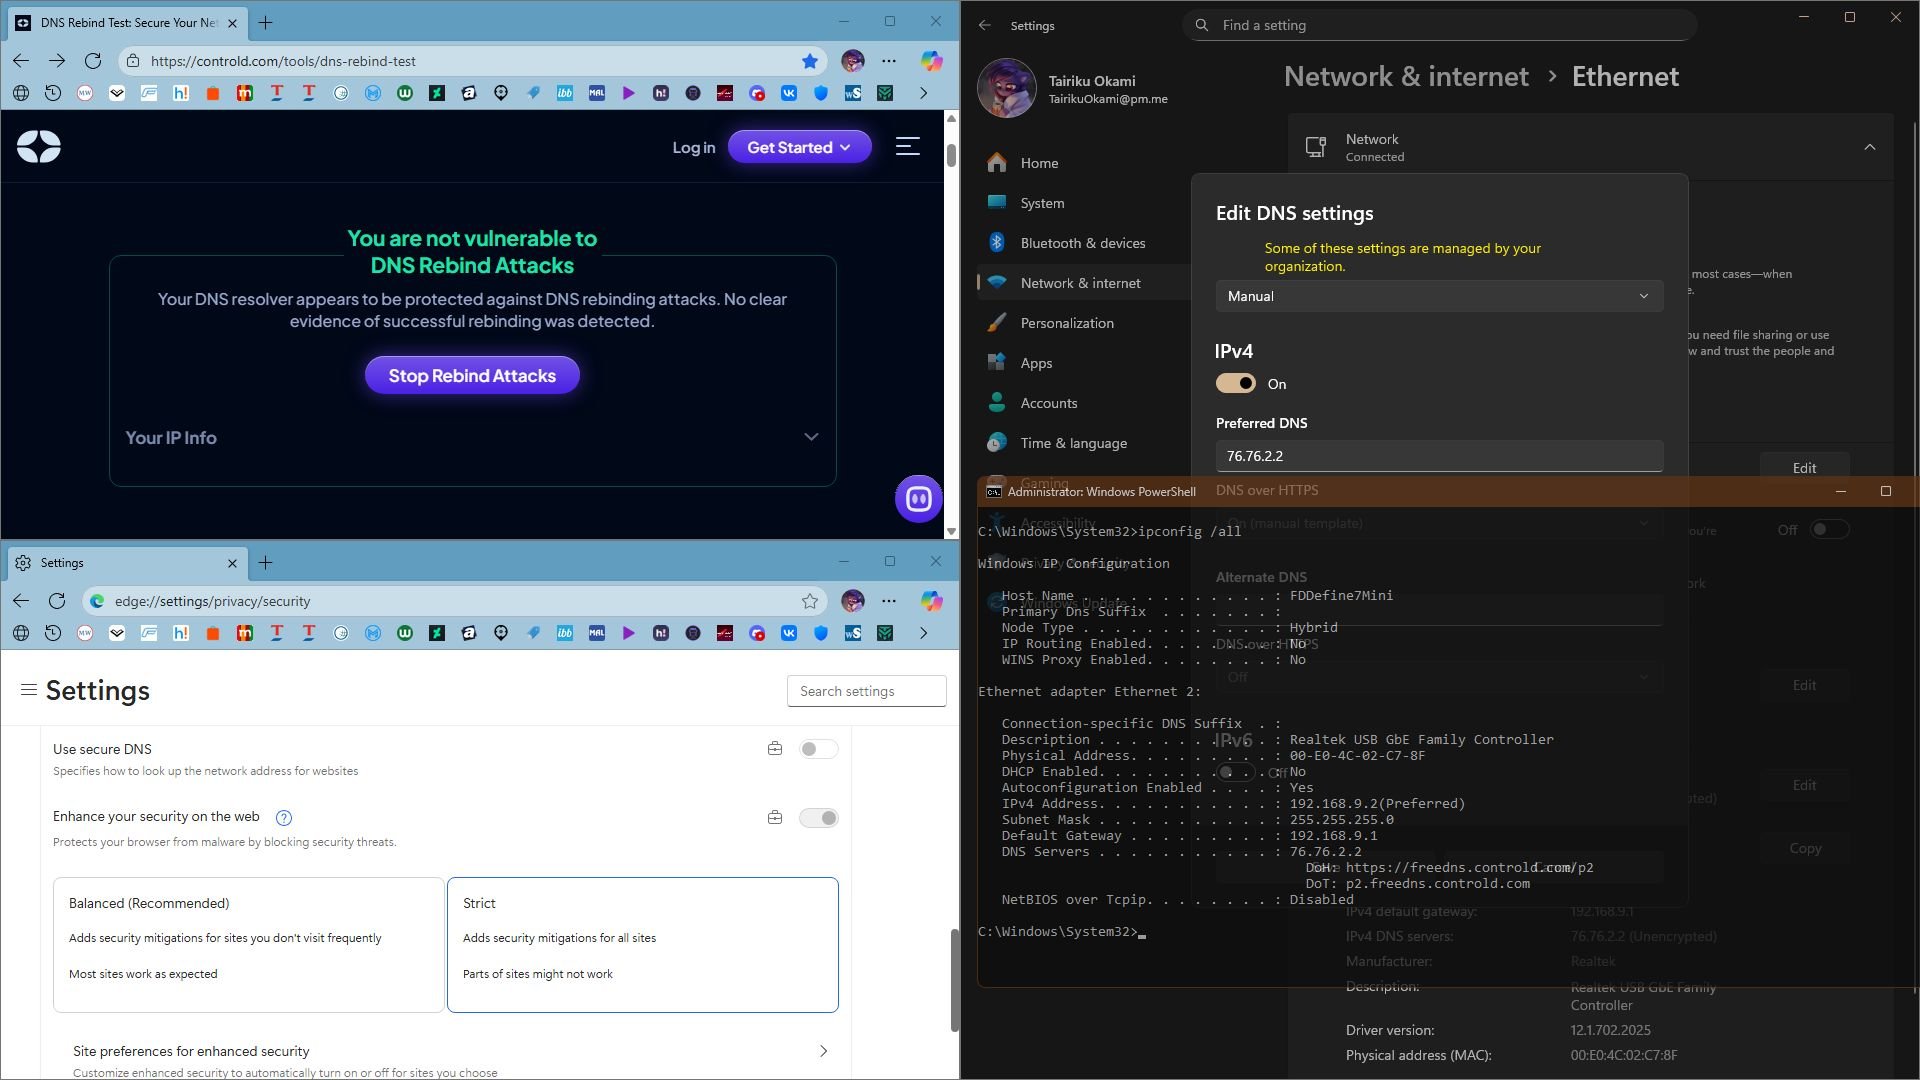This screenshot has height=1080, width=1920.
Task: Open the Manual DNS mode dropdown
Action: [x=1438, y=296]
